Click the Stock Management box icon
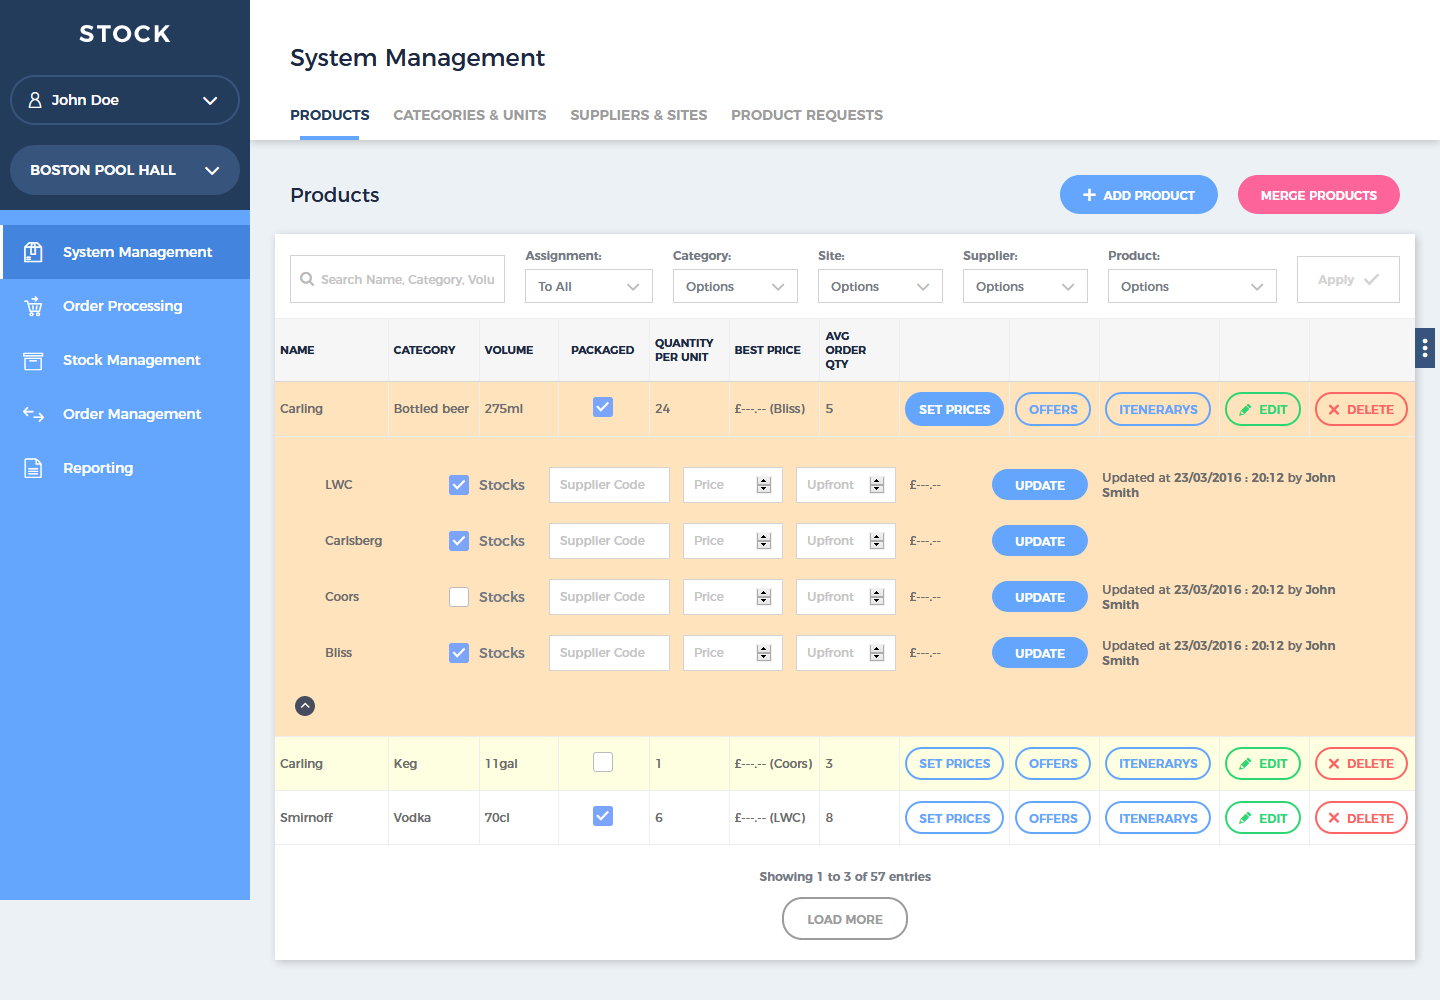The width and height of the screenshot is (1440, 1000). pyautogui.click(x=33, y=360)
